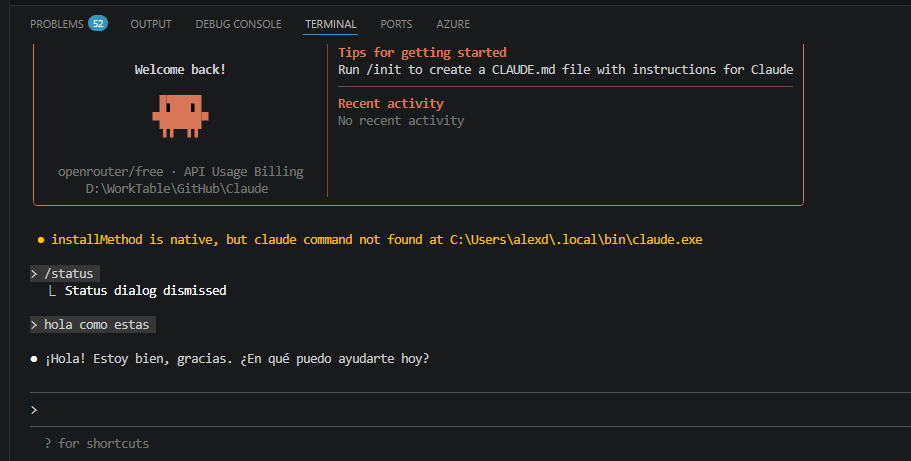Image resolution: width=911 pixels, height=461 pixels.
Task: Activate the TERMINAL tab
Action: point(331,23)
